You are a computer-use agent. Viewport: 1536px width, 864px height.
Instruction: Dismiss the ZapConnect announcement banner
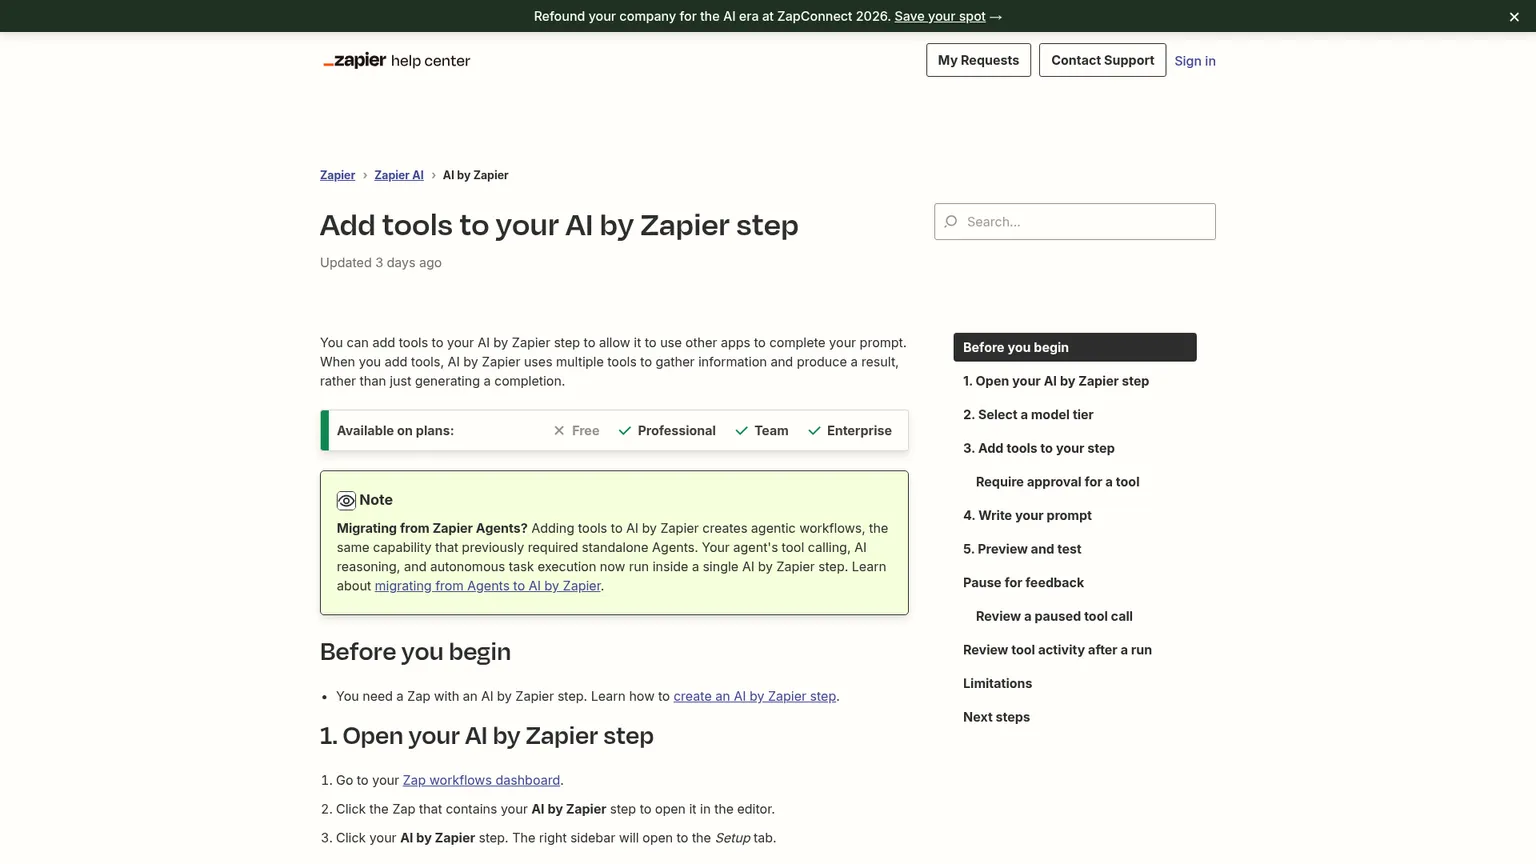click(1514, 17)
